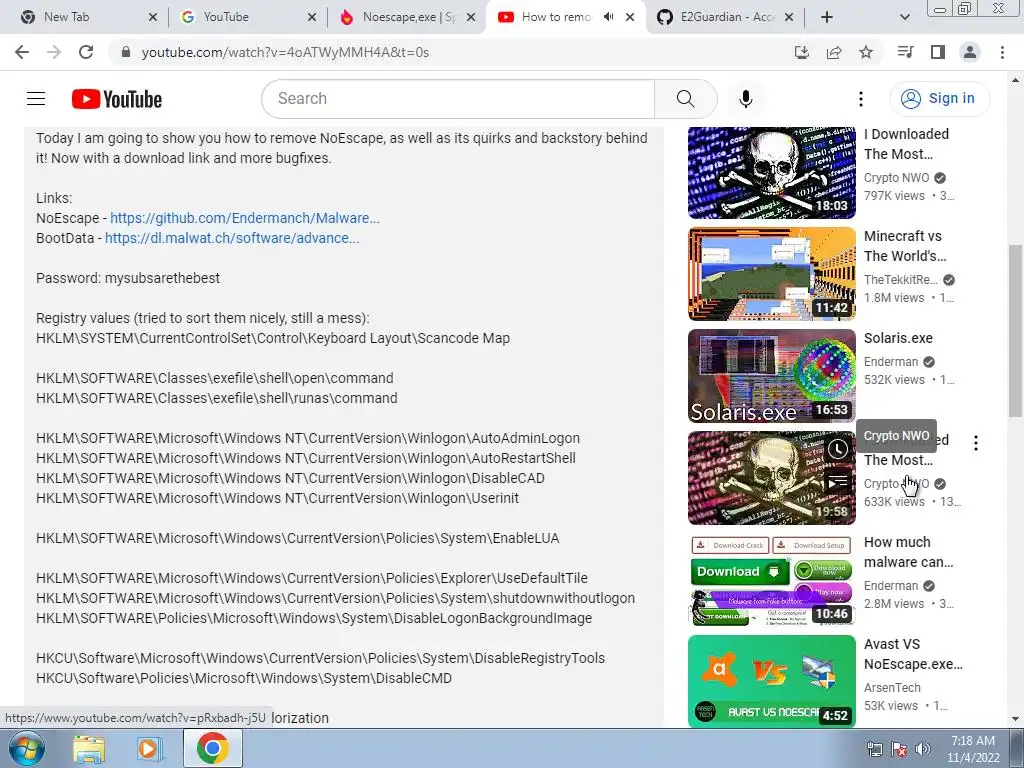Click Chrome icon in taskbar
The width and height of the screenshot is (1024, 768).
click(212, 748)
